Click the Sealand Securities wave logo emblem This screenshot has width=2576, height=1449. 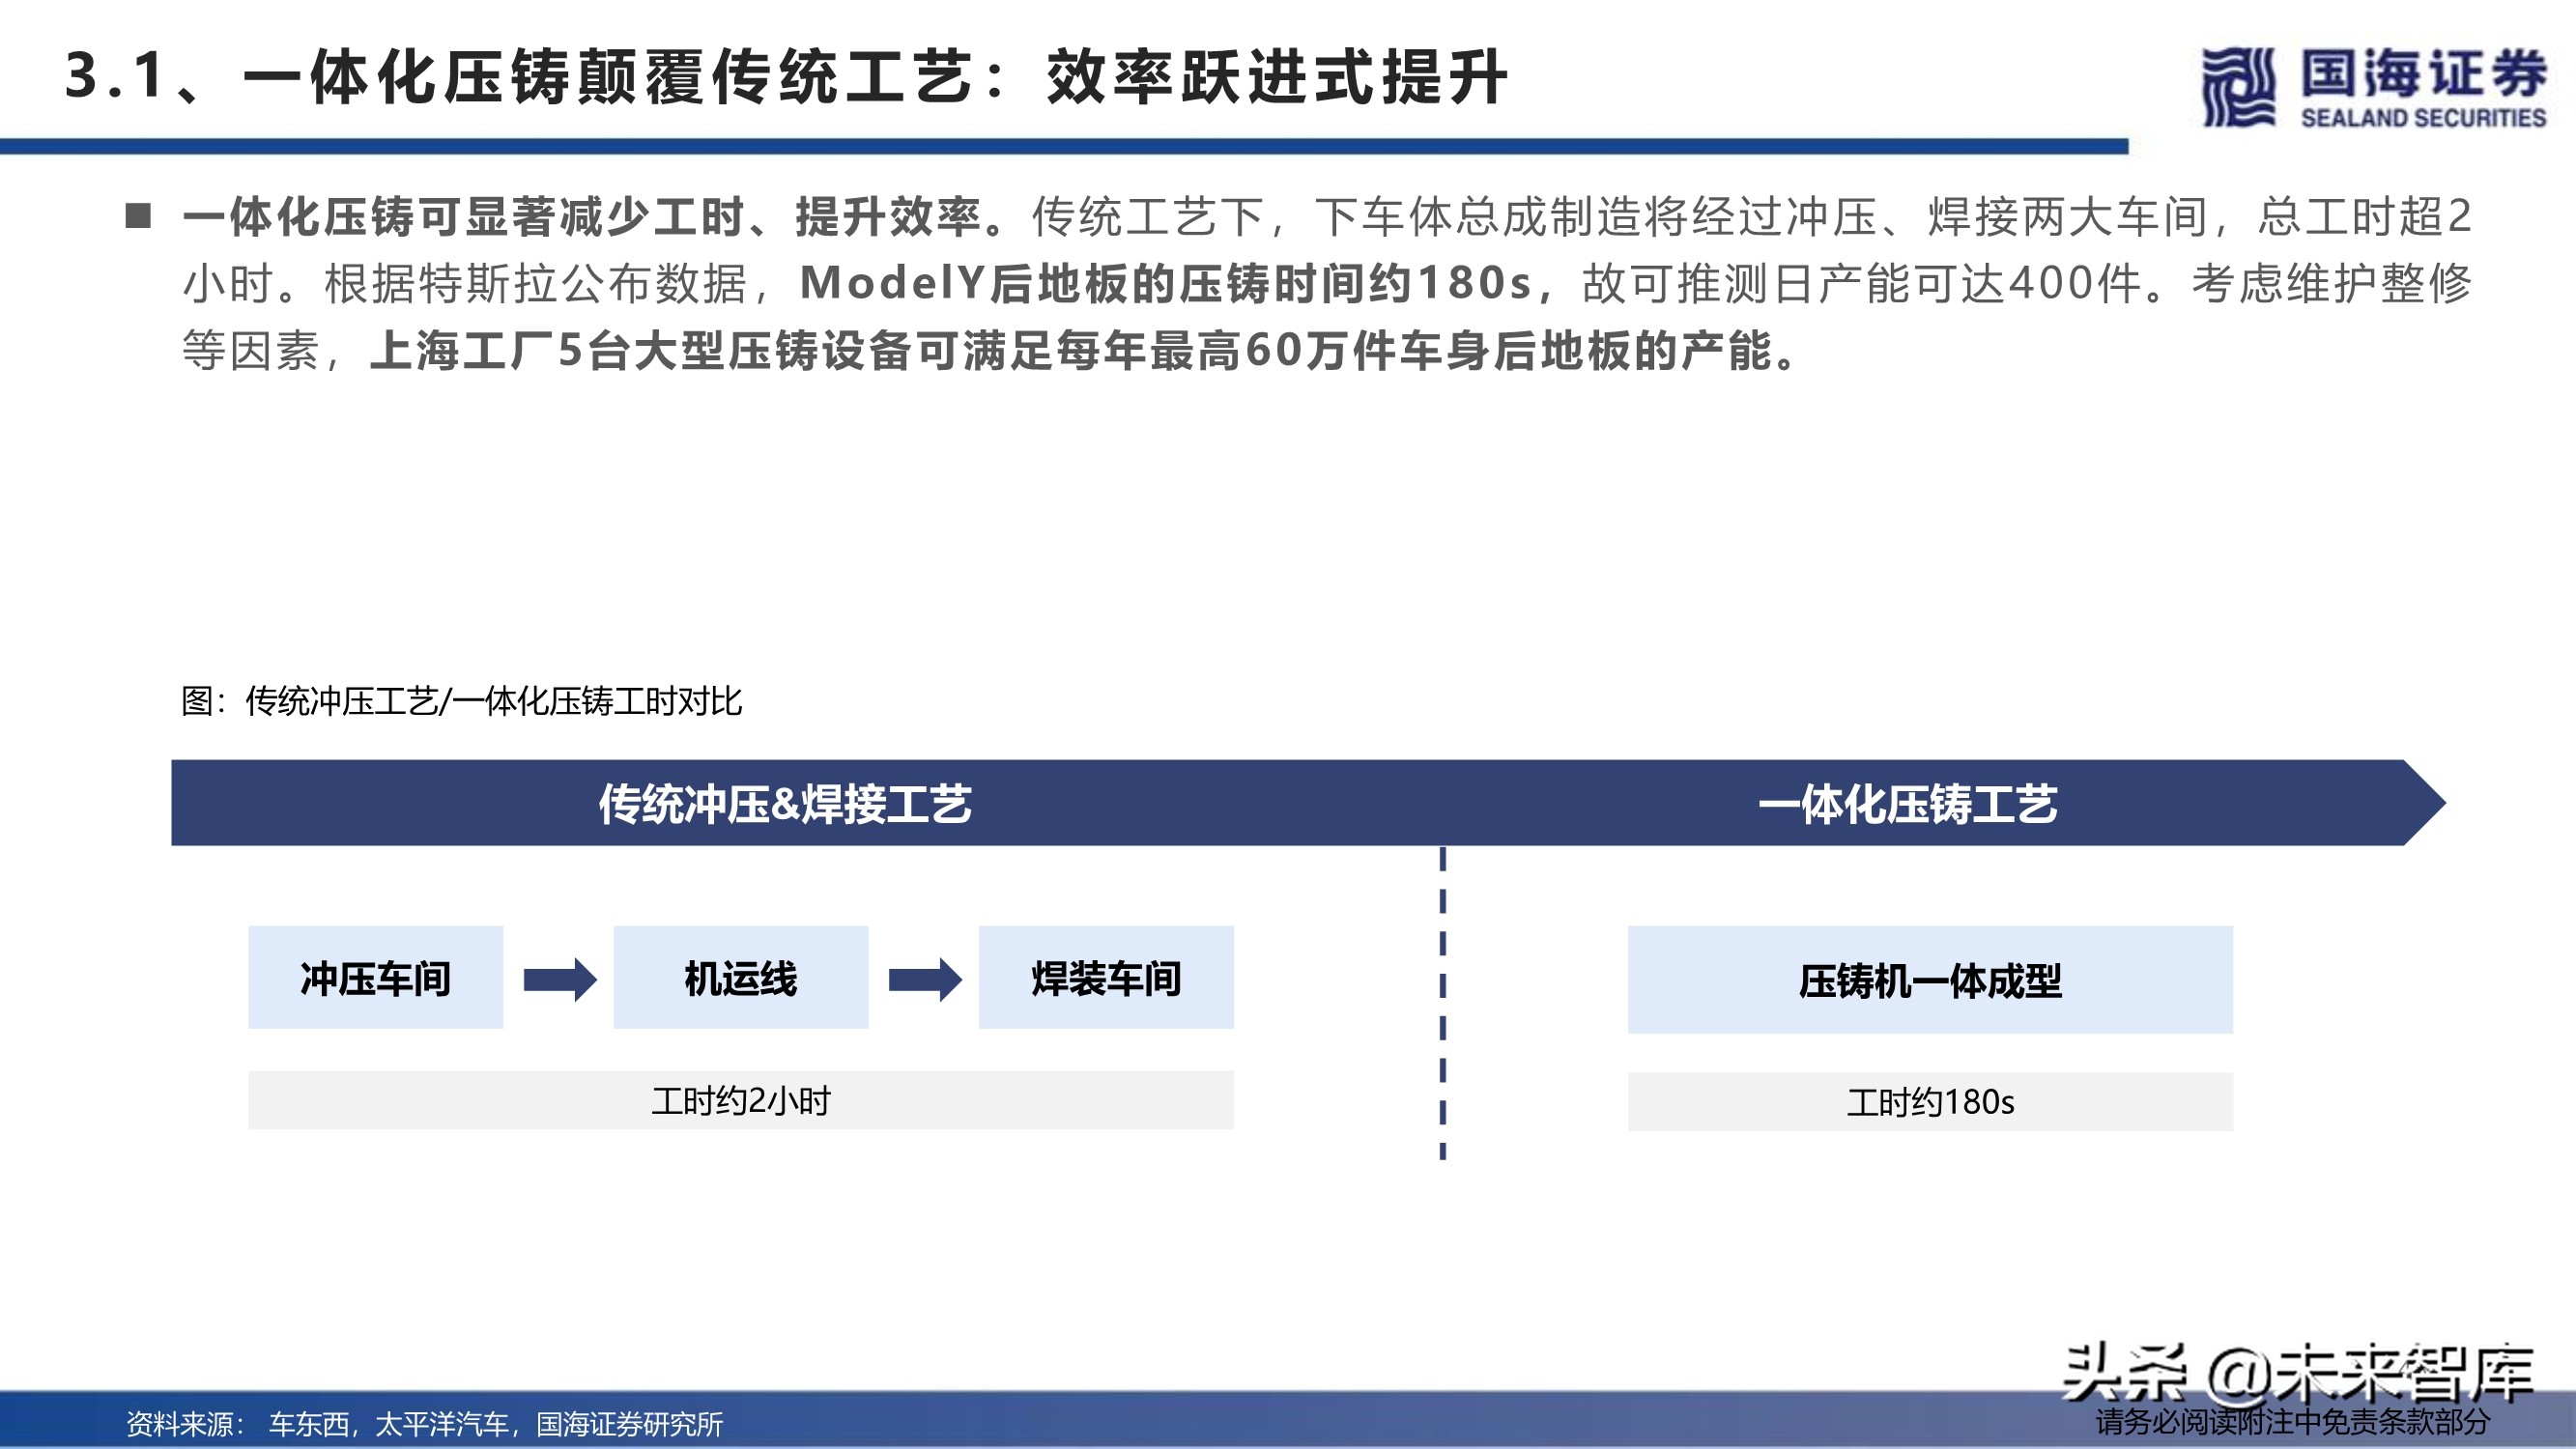click(x=2238, y=87)
